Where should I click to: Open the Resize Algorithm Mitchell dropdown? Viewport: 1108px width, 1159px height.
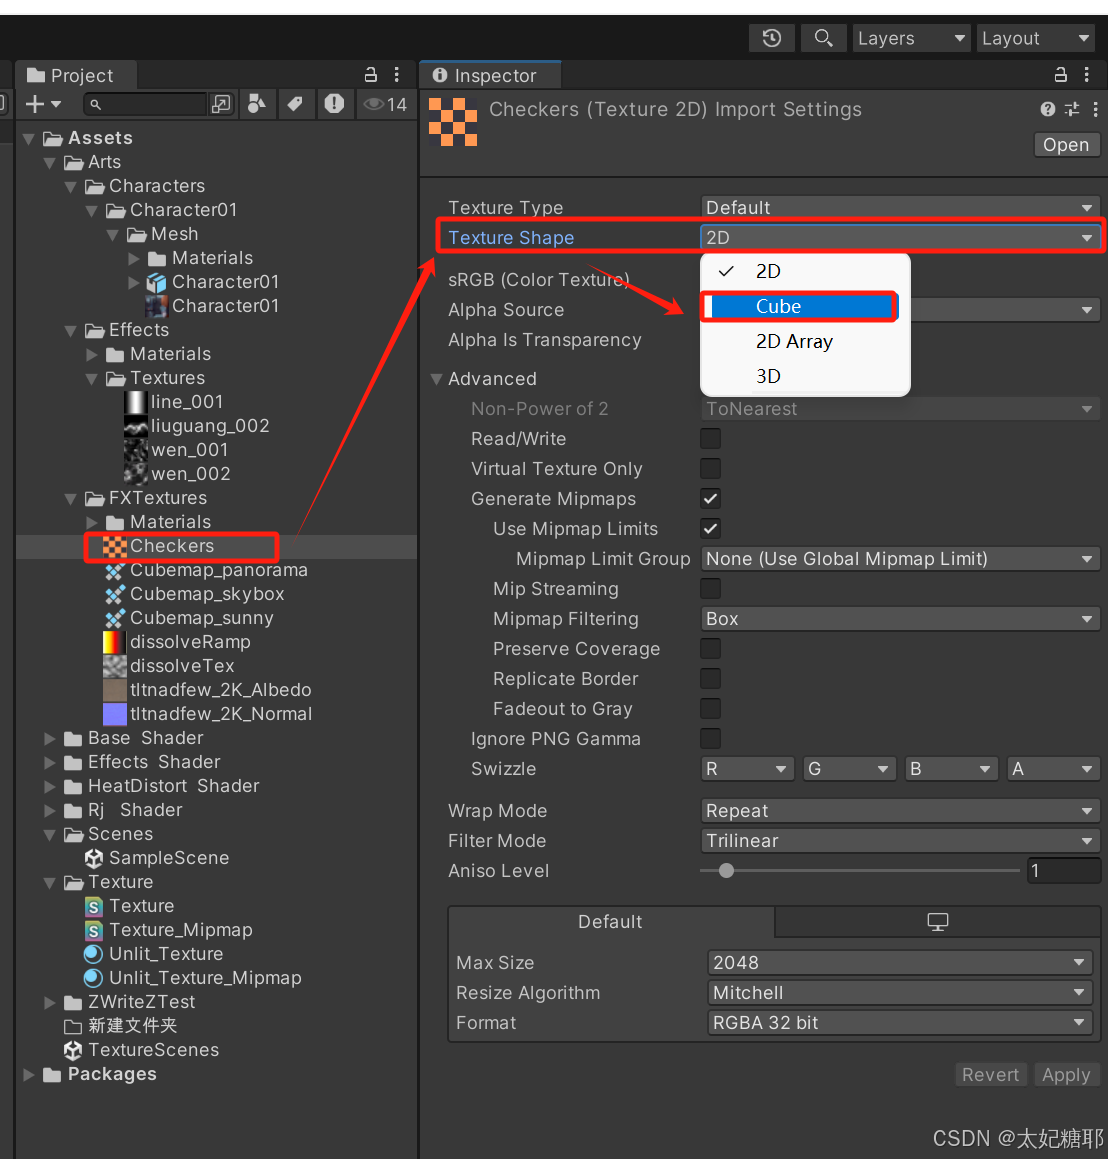pos(900,993)
